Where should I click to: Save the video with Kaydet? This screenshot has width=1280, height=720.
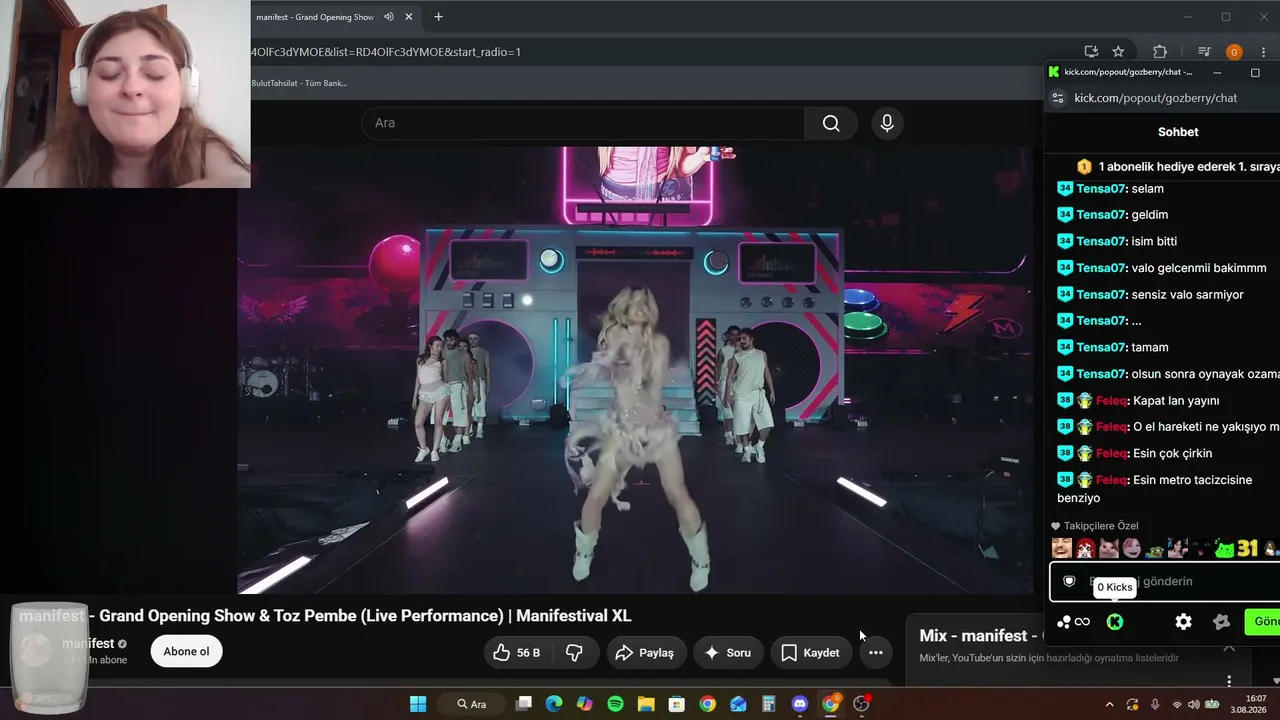tap(810, 653)
